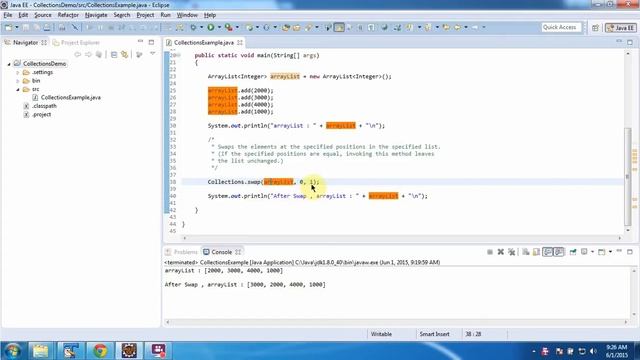Click Collapse All in Navigator toolbar
The height and width of the screenshot is (360, 640).
[x=114, y=54]
